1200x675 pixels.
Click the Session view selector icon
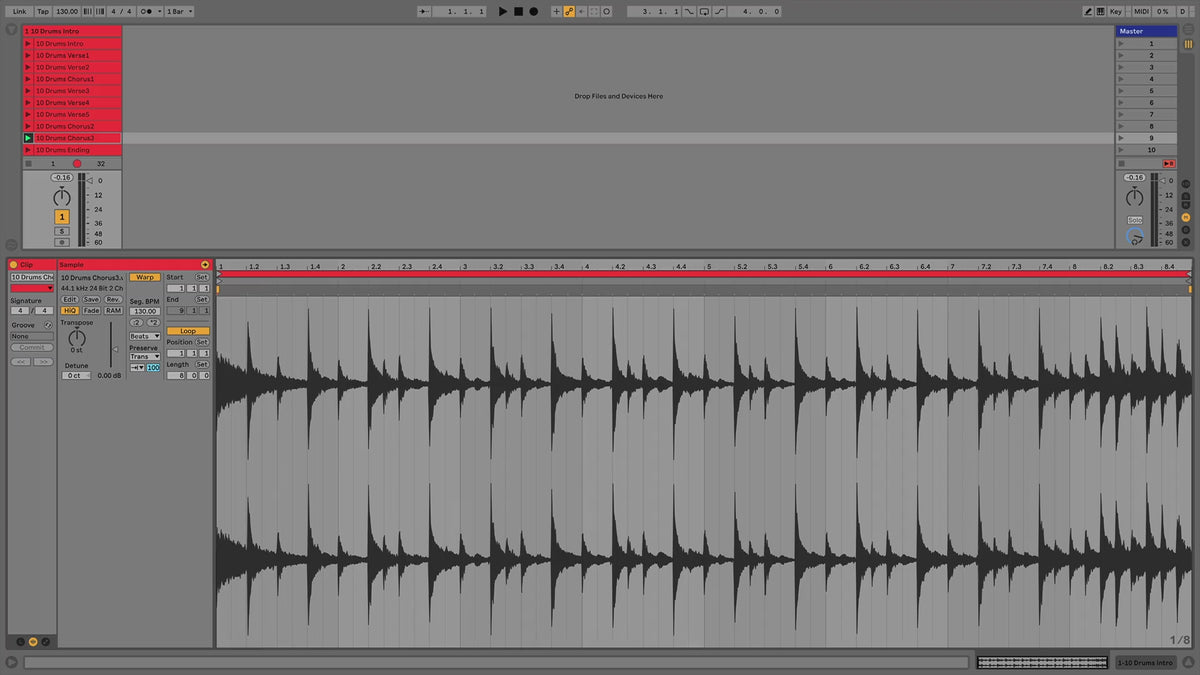click(1187, 44)
